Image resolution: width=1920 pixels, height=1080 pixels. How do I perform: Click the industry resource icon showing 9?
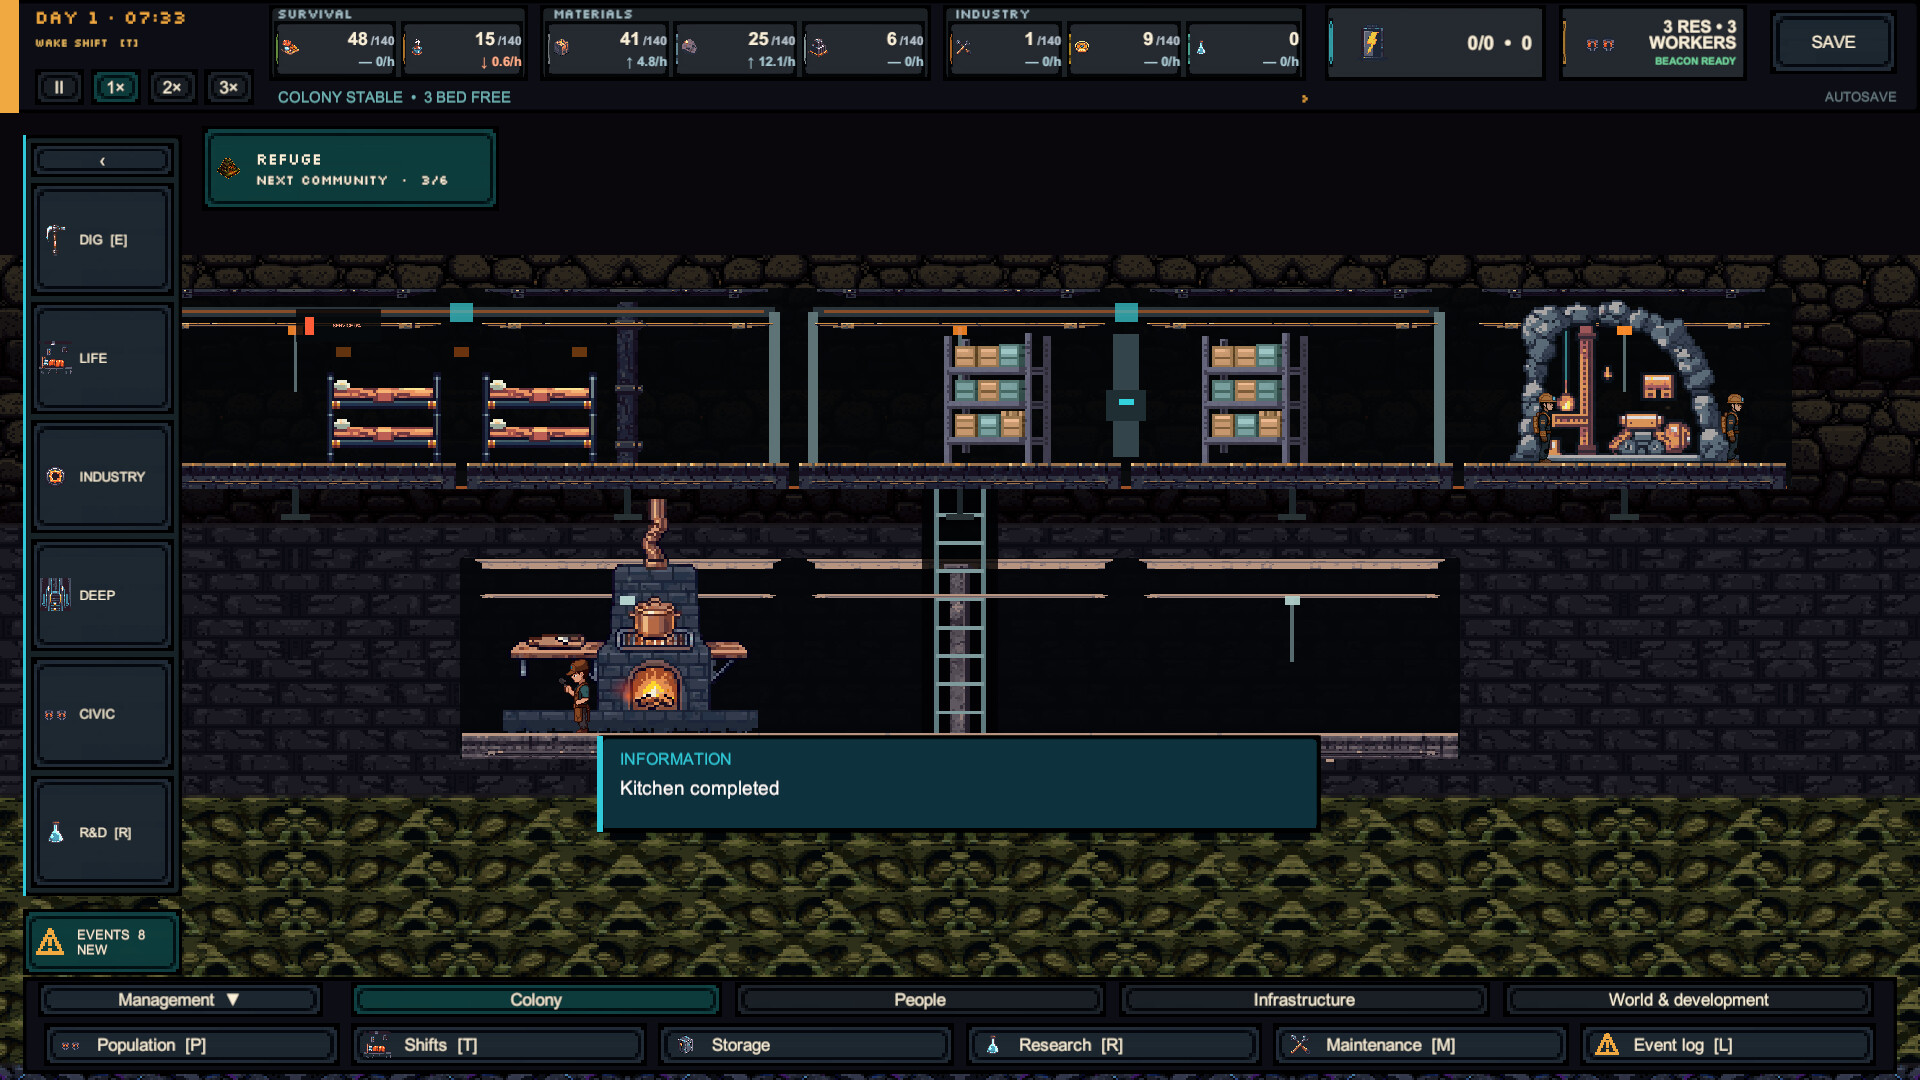click(1082, 47)
